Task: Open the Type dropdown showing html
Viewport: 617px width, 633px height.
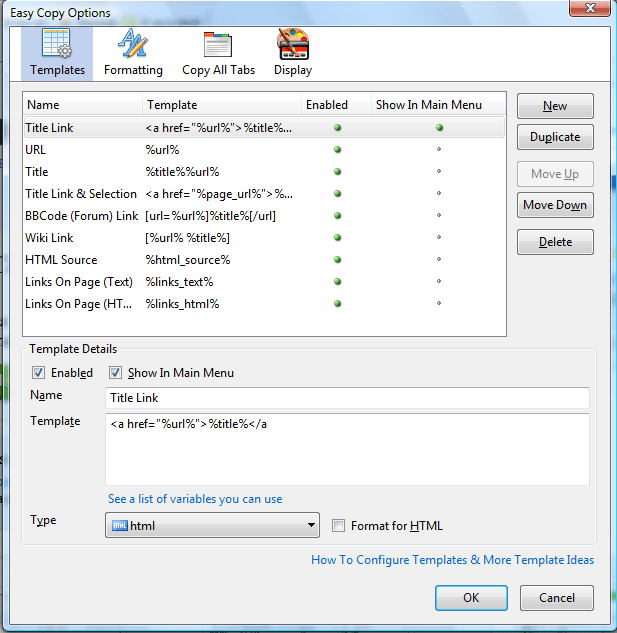Action: pyautogui.click(x=212, y=526)
